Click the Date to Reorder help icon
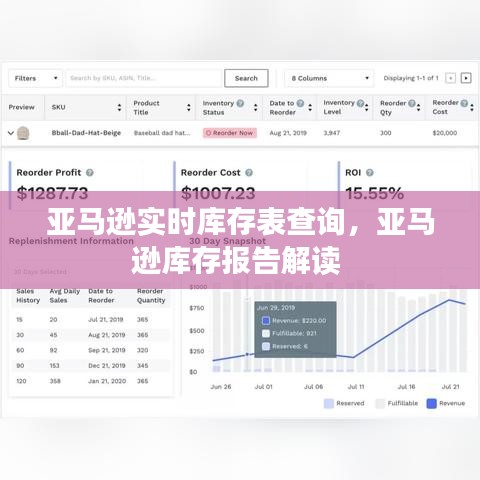This screenshot has height=480, width=480. click(300, 103)
